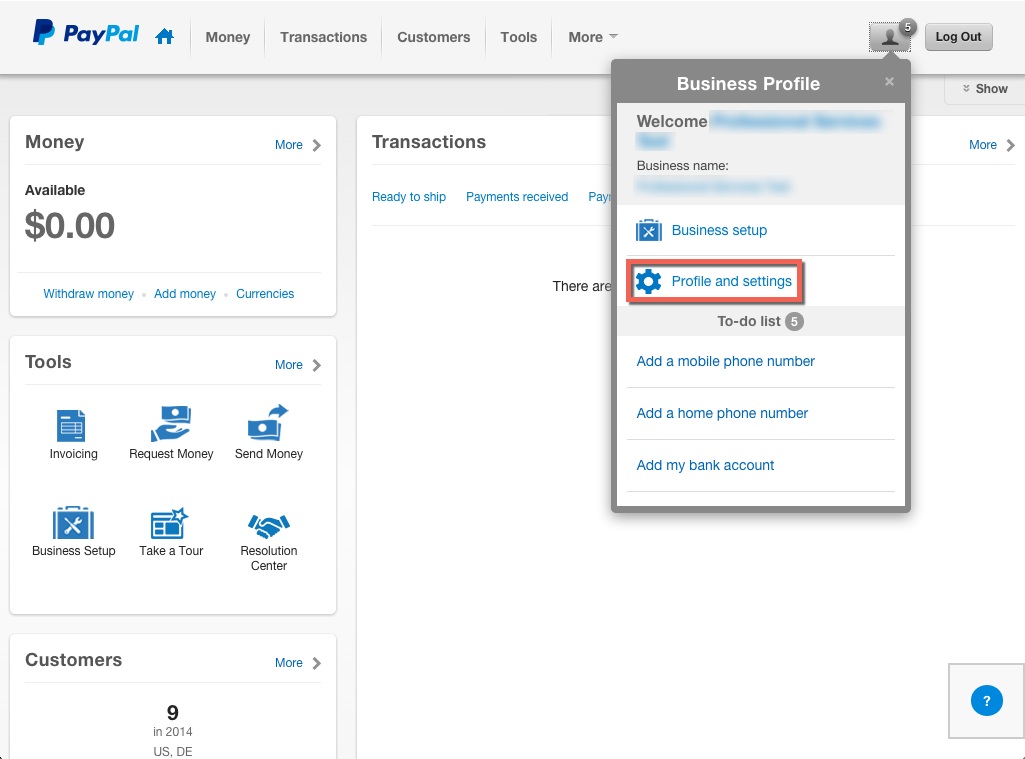
Task: Open More in the Money panel
Action: (x=289, y=145)
